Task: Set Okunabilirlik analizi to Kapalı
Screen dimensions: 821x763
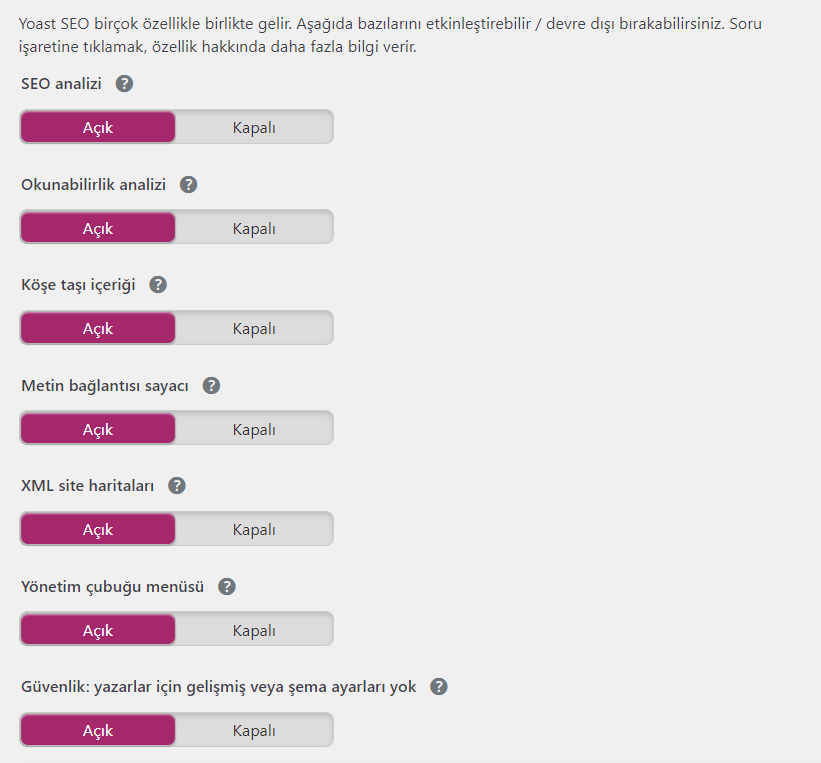Action: click(254, 228)
